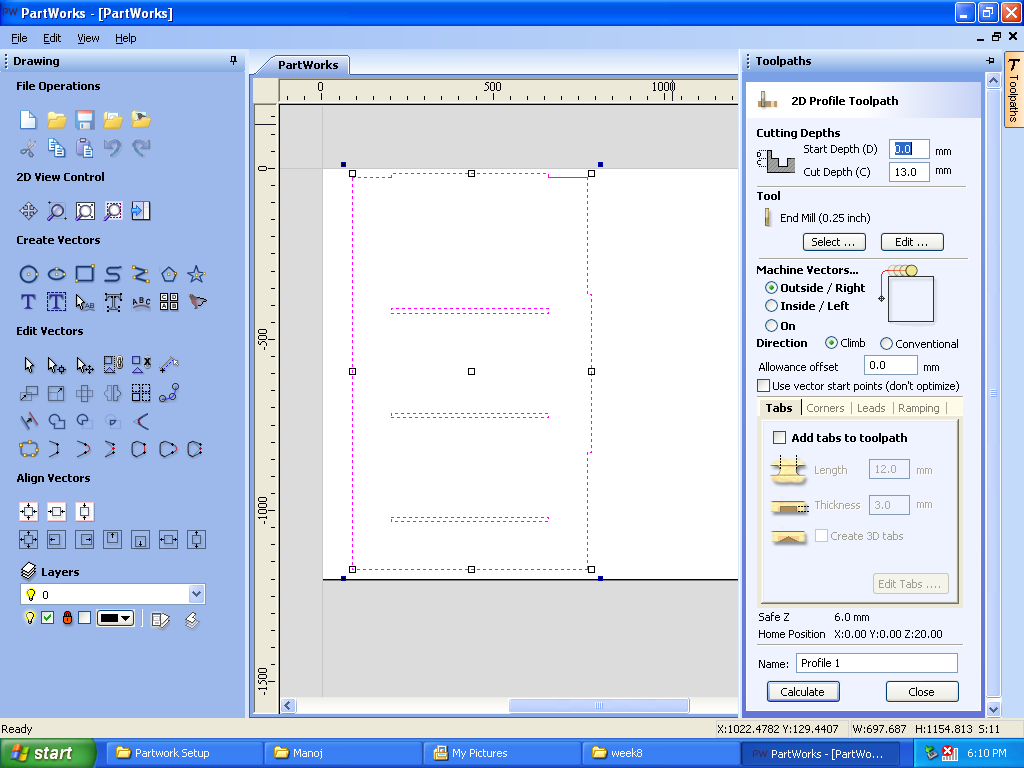Select the Text on Curve ABC tool
The width and height of the screenshot is (1024, 768).
tap(140, 302)
